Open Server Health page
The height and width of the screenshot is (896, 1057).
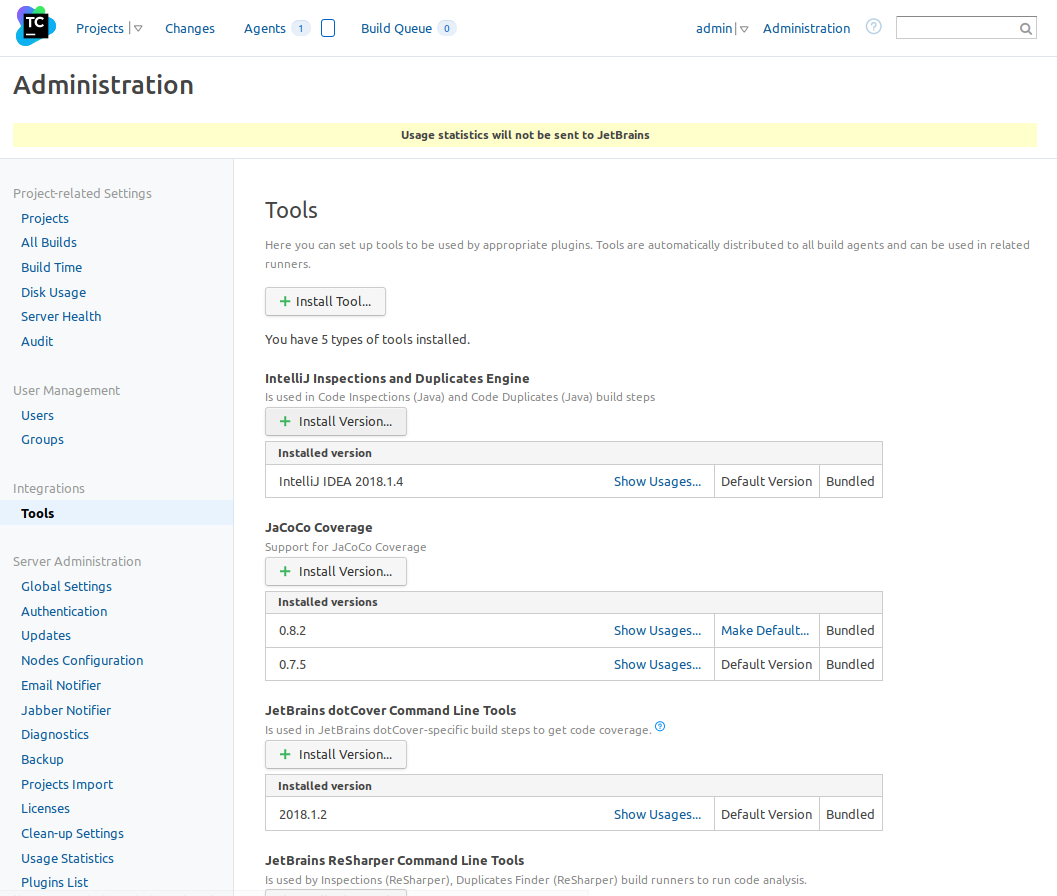61,316
